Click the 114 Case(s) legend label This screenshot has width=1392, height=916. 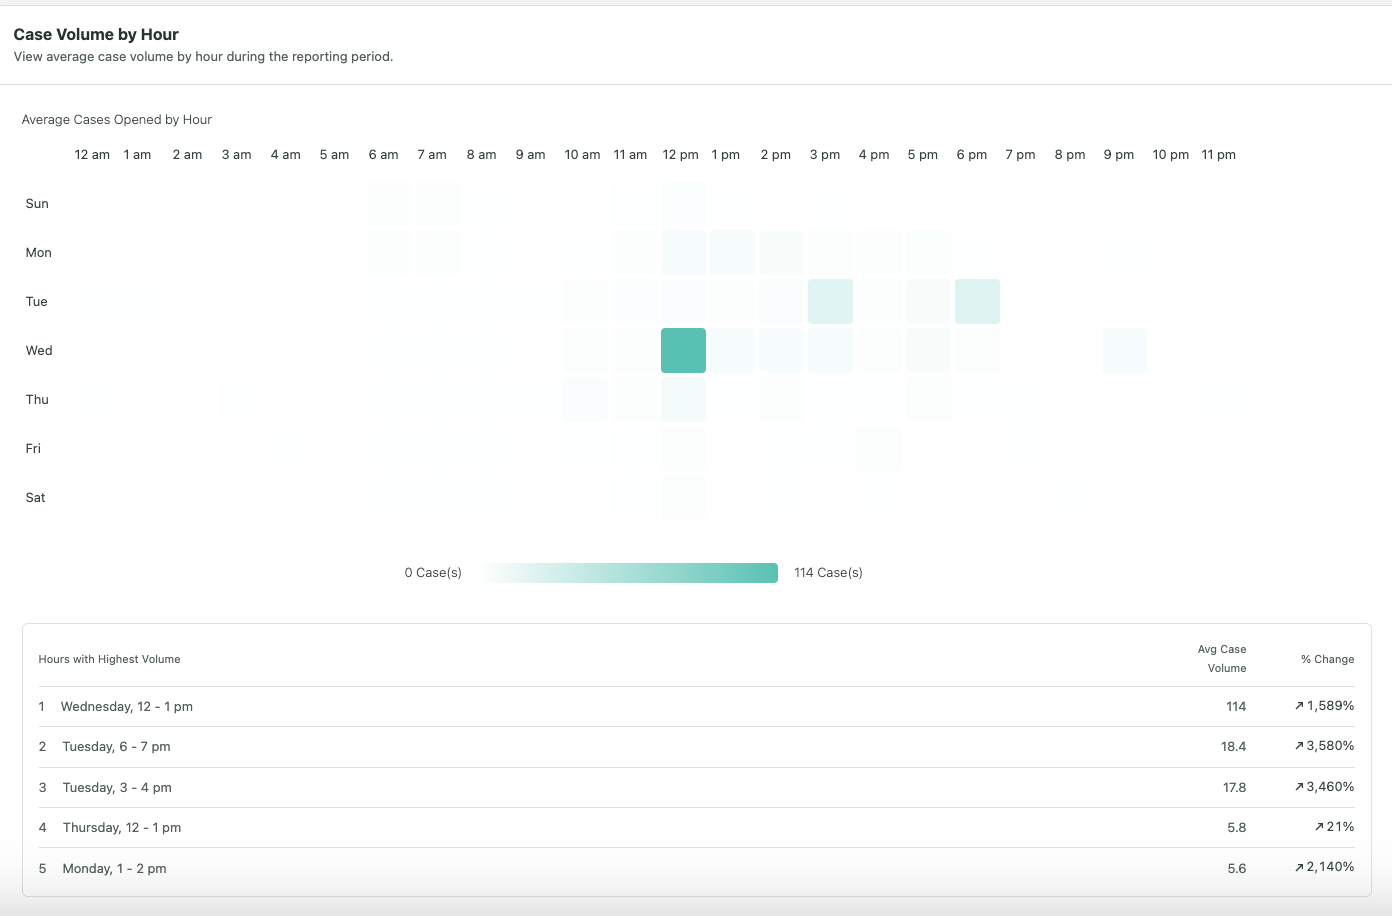(x=828, y=572)
